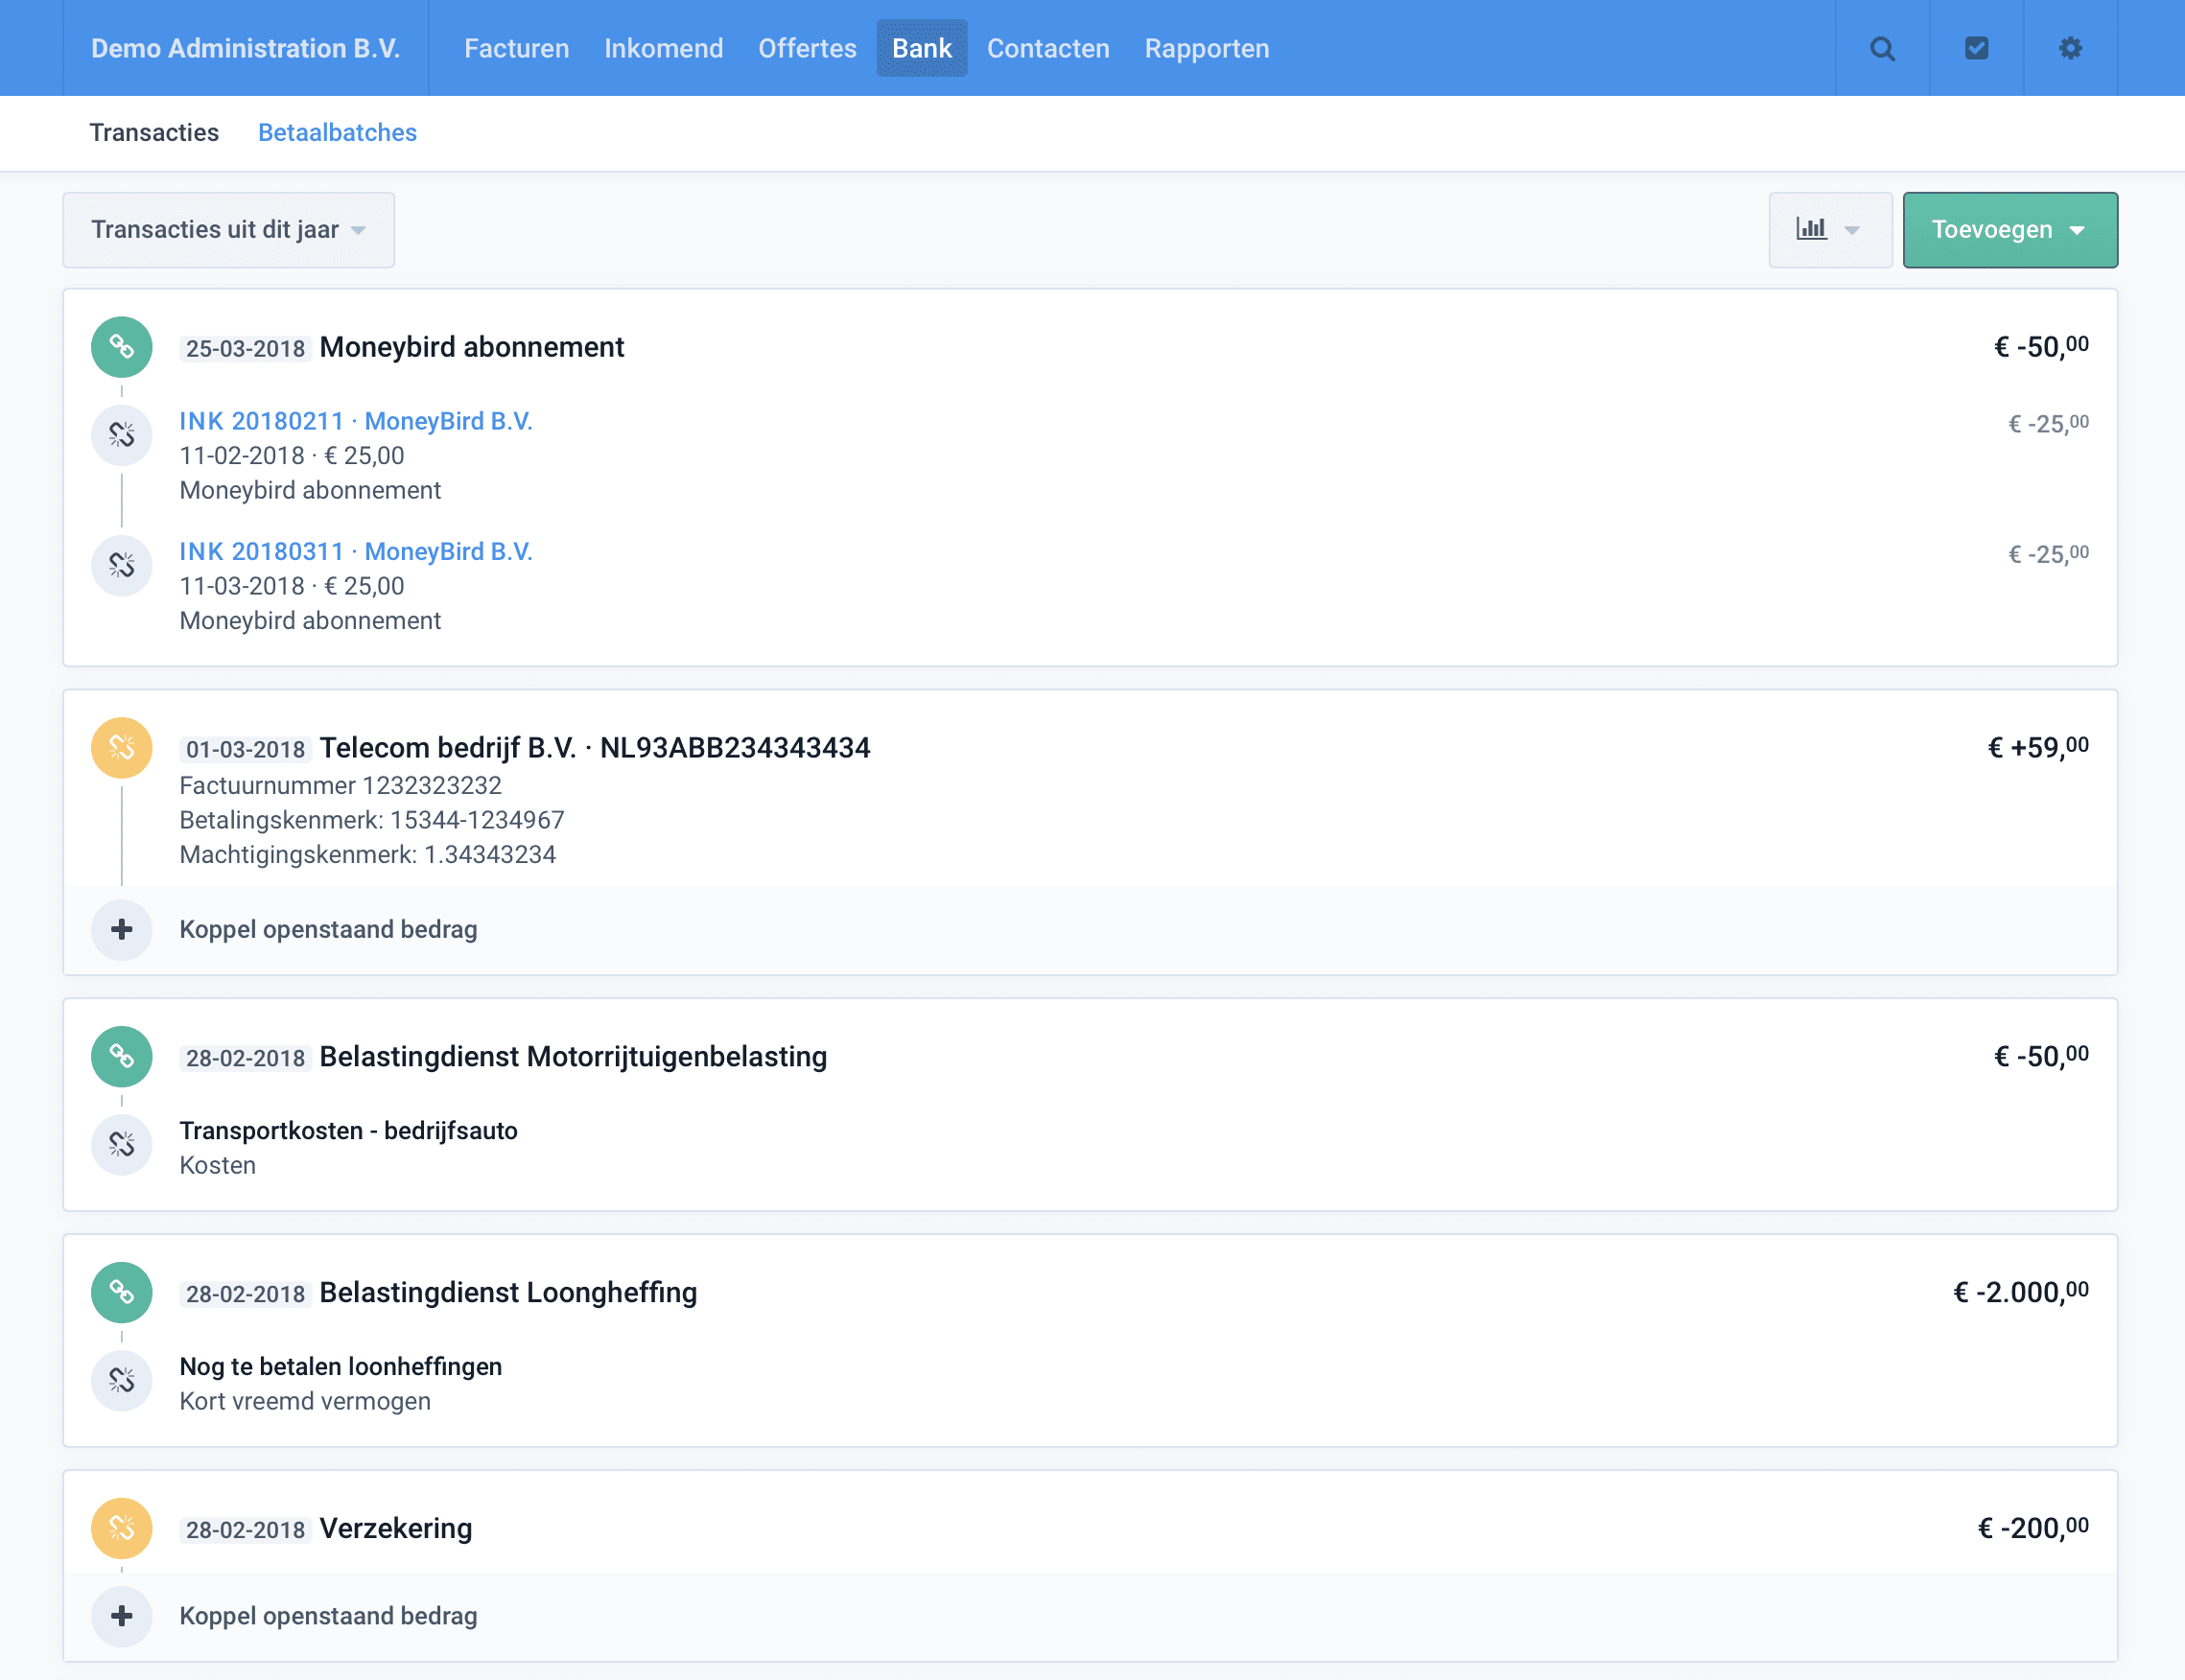Image resolution: width=2185 pixels, height=1680 pixels.
Task: Click Koppel openstaand bedrag under Verzekering
Action: pyautogui.click(x=328, y=1616)
